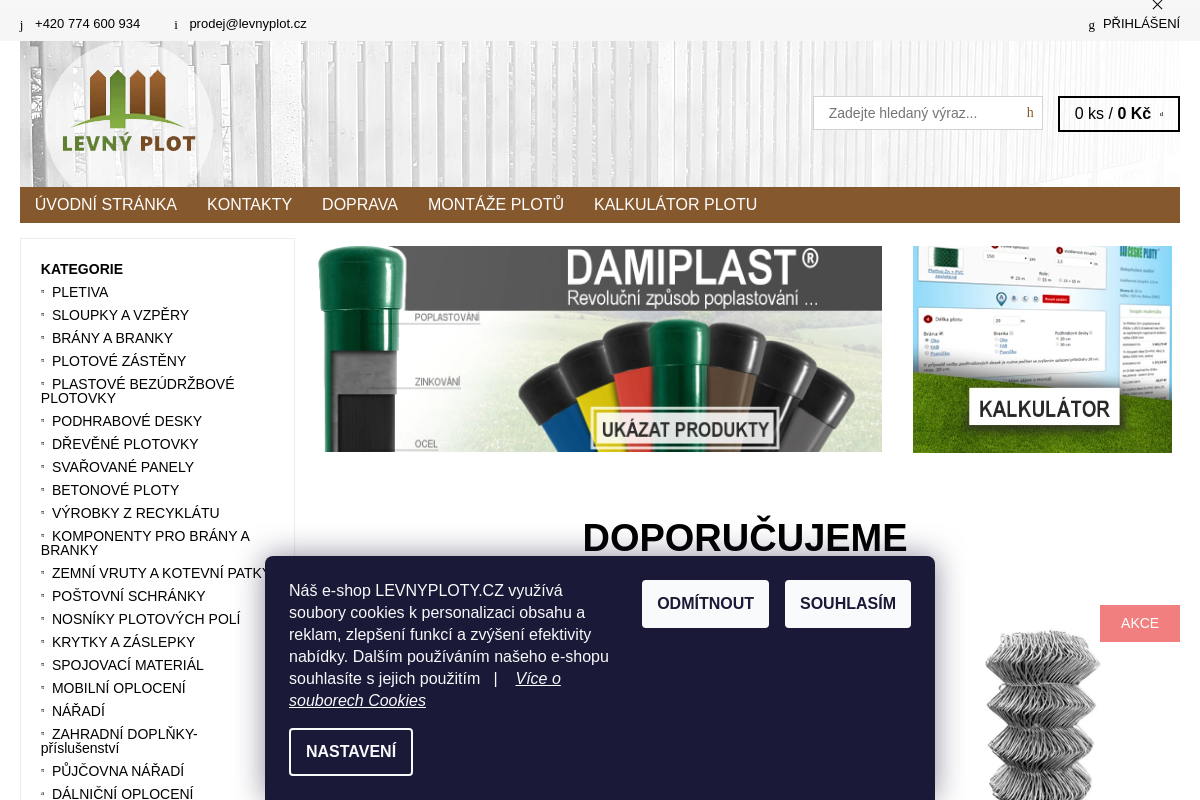Open DOPRAVA menu item
The width and height of the screenshot is (1200, 800).
[x=360, y=205]
